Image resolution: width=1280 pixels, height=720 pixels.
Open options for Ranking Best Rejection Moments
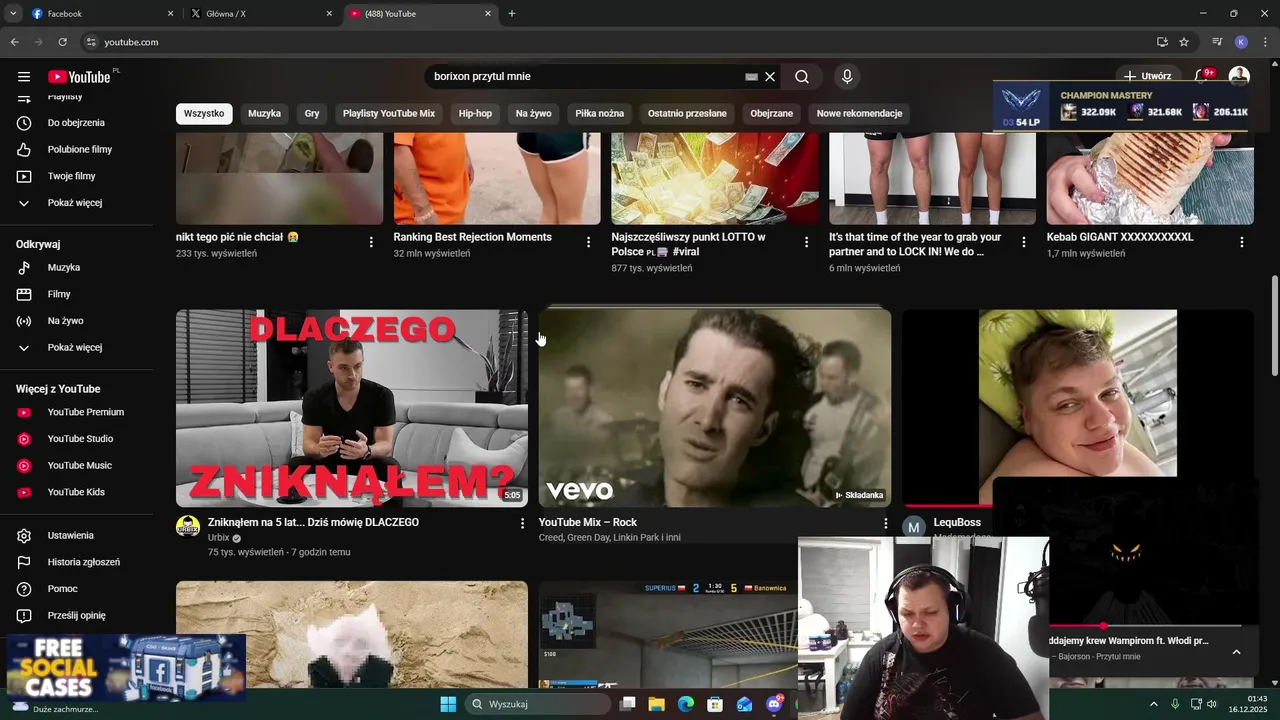pyautogui.click(x=588, y=242)
